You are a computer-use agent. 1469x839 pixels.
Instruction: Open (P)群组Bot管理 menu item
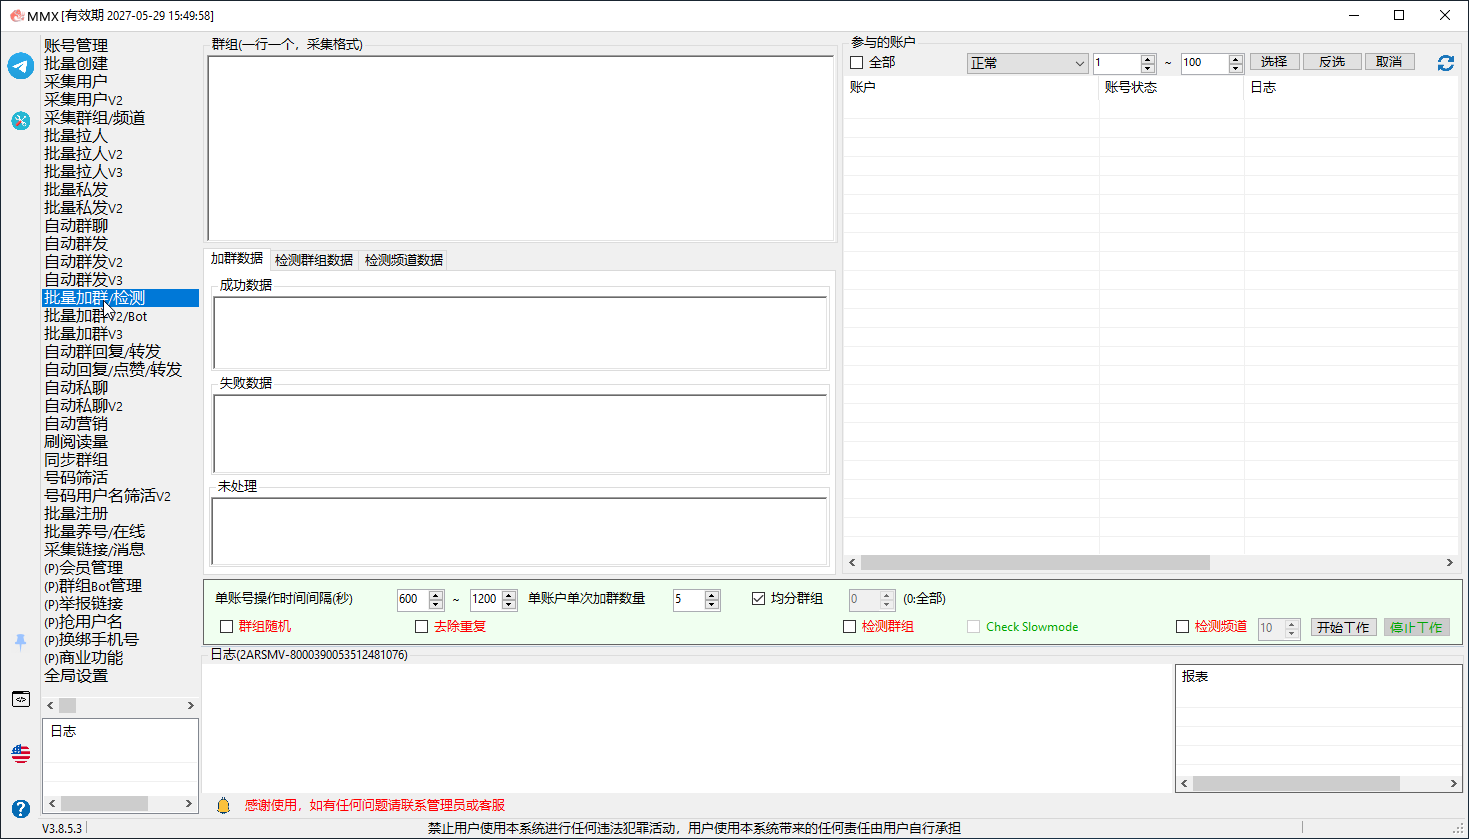point(93,586)
